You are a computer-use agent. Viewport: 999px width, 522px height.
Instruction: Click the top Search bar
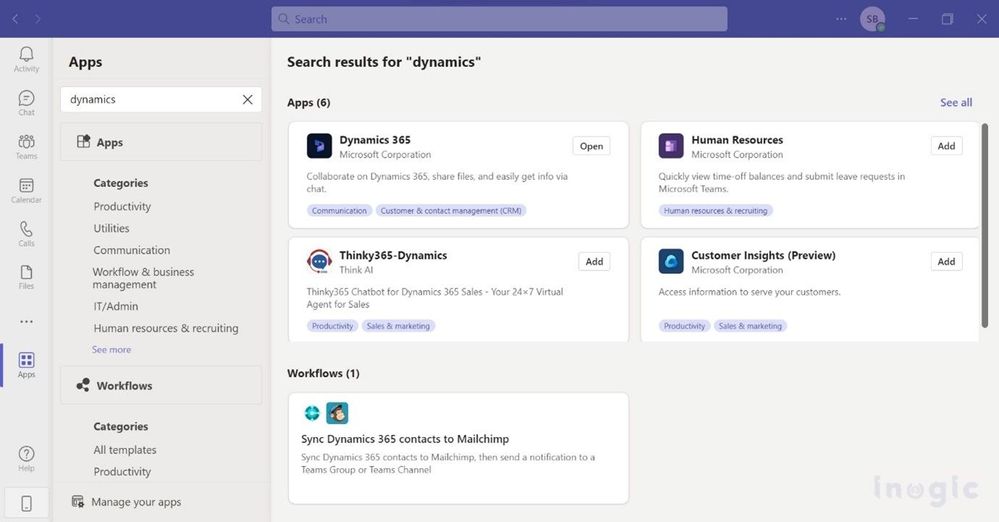[499, 19]
